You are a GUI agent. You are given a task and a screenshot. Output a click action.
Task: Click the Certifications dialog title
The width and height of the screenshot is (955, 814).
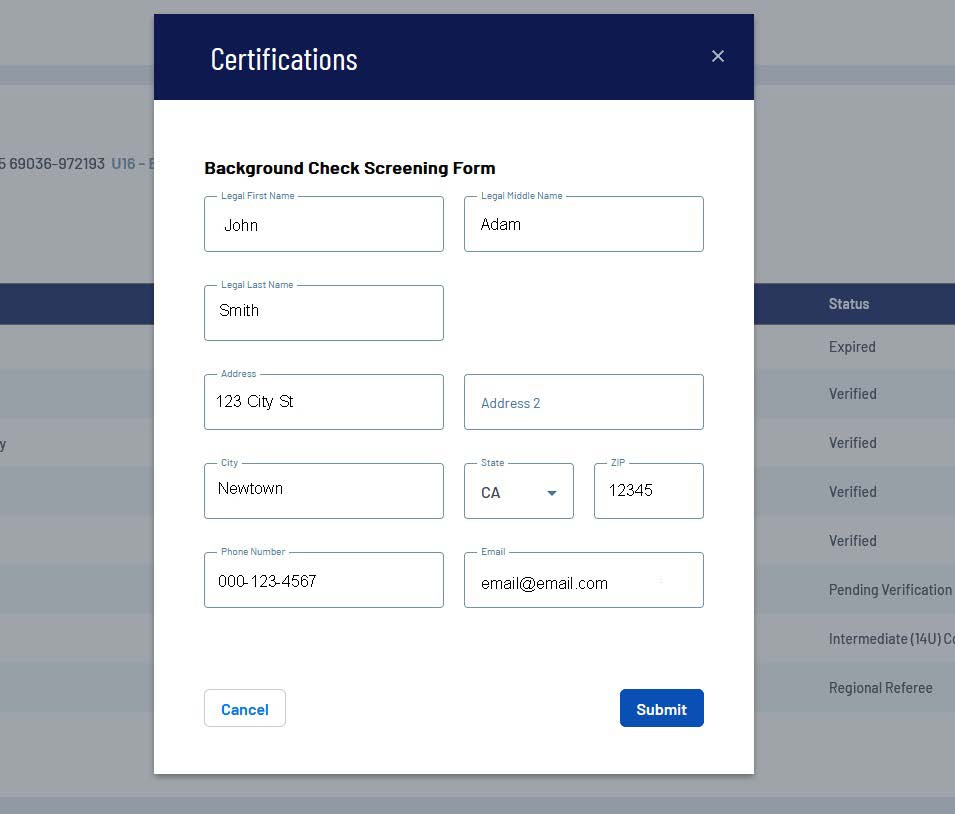(284, 59)
